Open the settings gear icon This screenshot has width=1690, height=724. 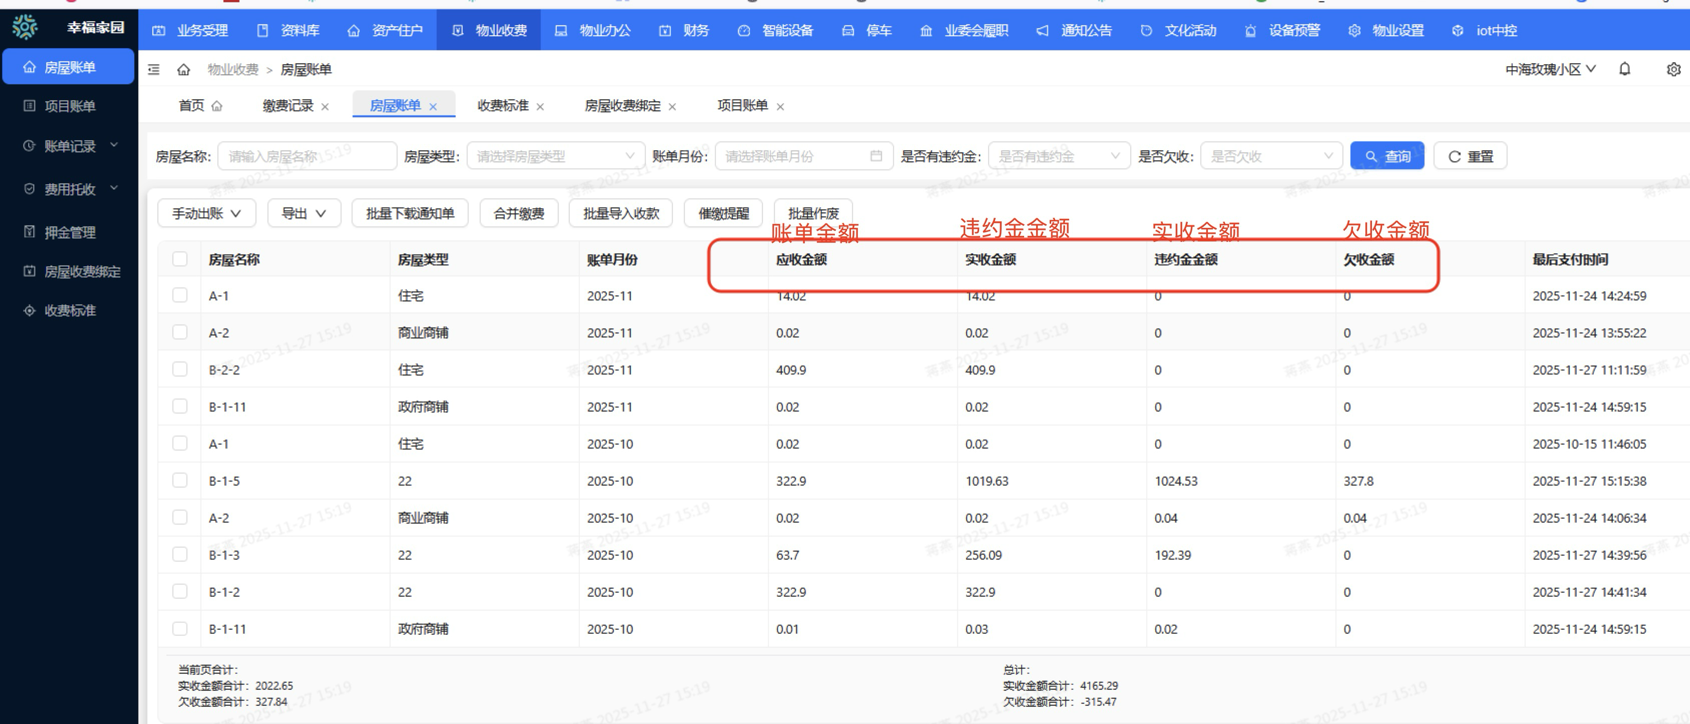pos(1673,69)
